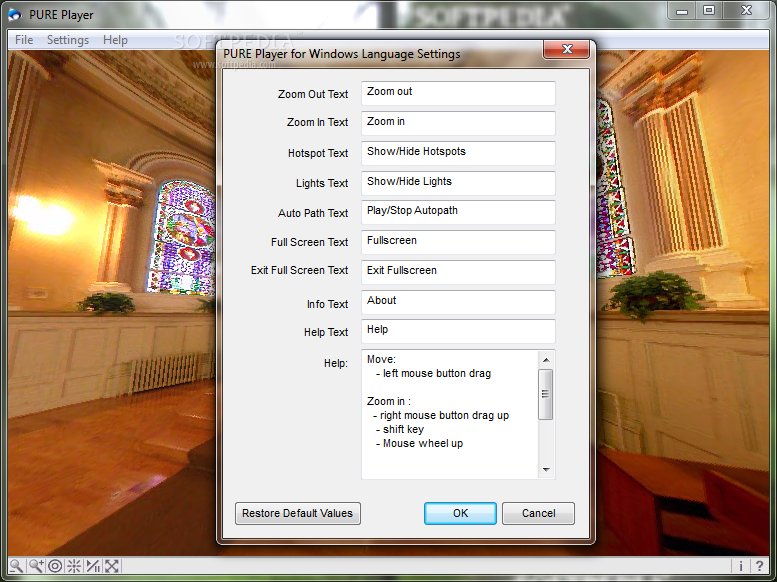The width and height of the screenshot is (777, 582).
Task: Click the Play/Stop autopath icon
Action: pyautogui.click(x=93, y=566)
